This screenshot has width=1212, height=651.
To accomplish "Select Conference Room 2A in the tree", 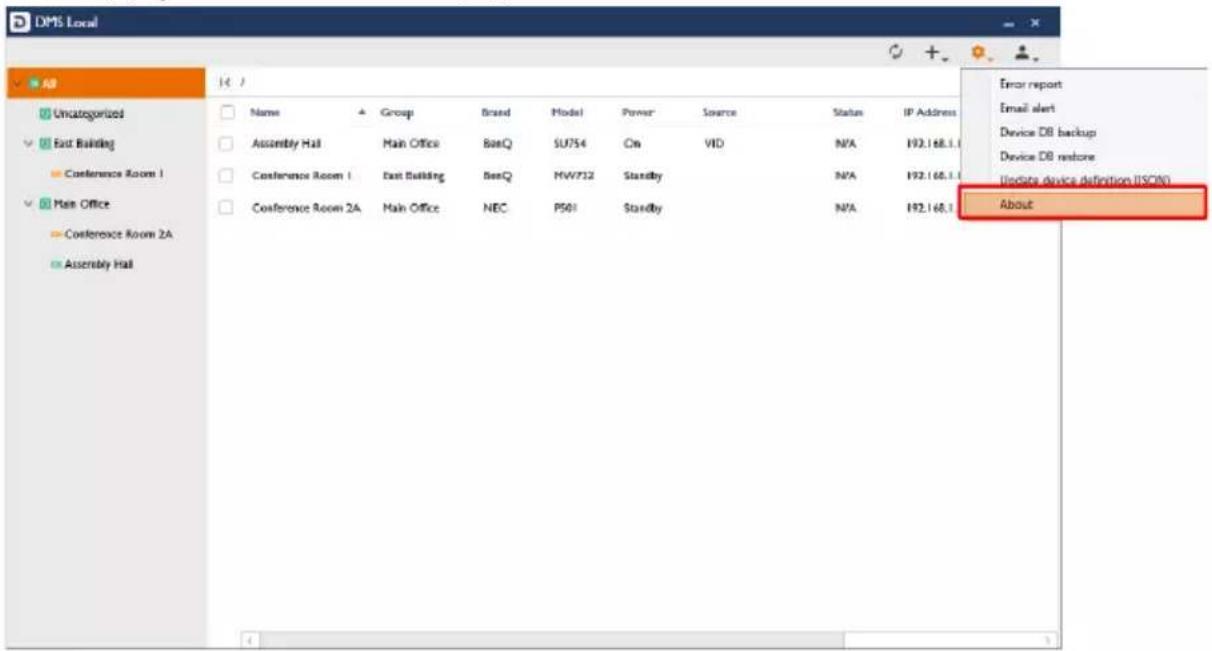I will (x=118, y=234).
